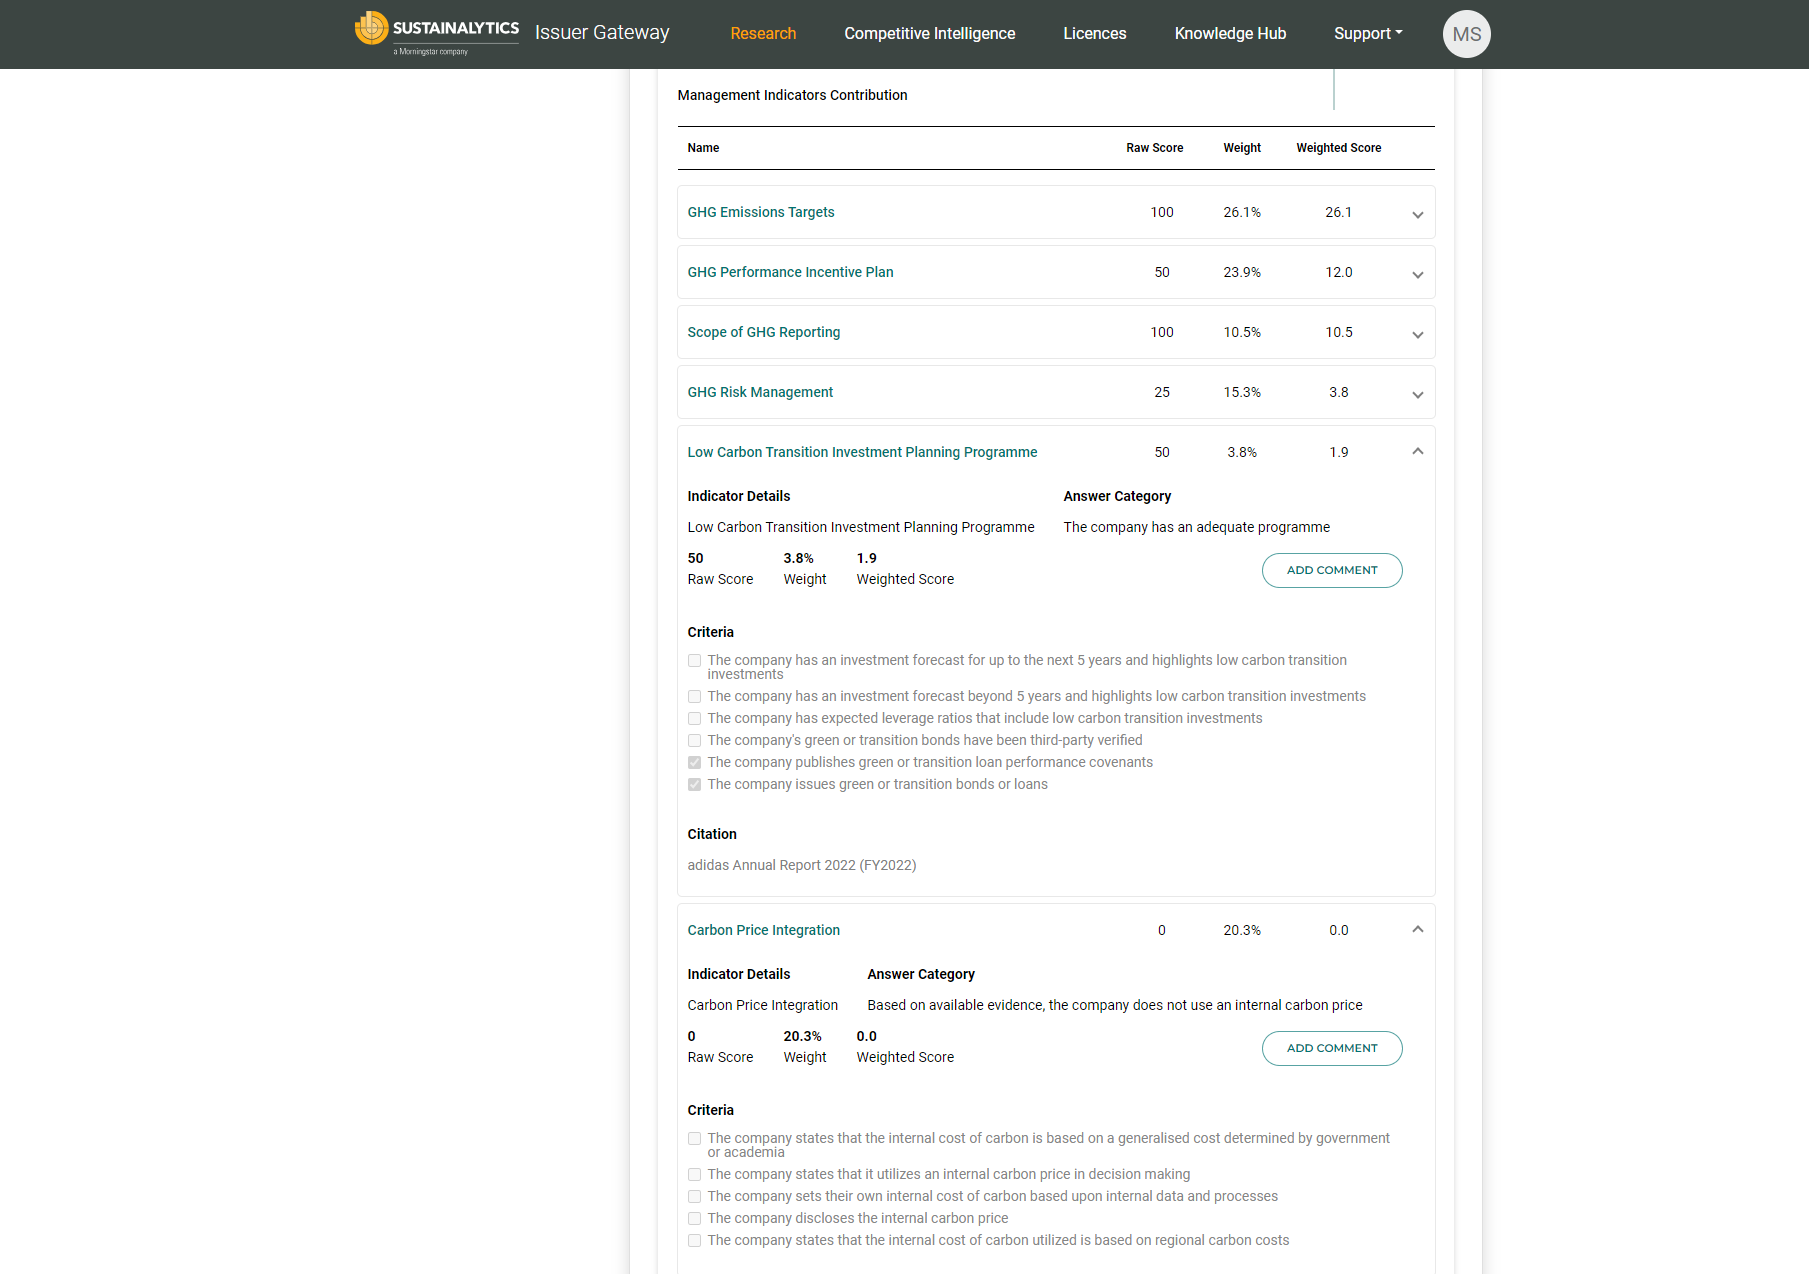Expand the Scope of GHG Reporting chevron
The height and width of the screenshot is (1274, 1809).
[x=1417, y=334]
